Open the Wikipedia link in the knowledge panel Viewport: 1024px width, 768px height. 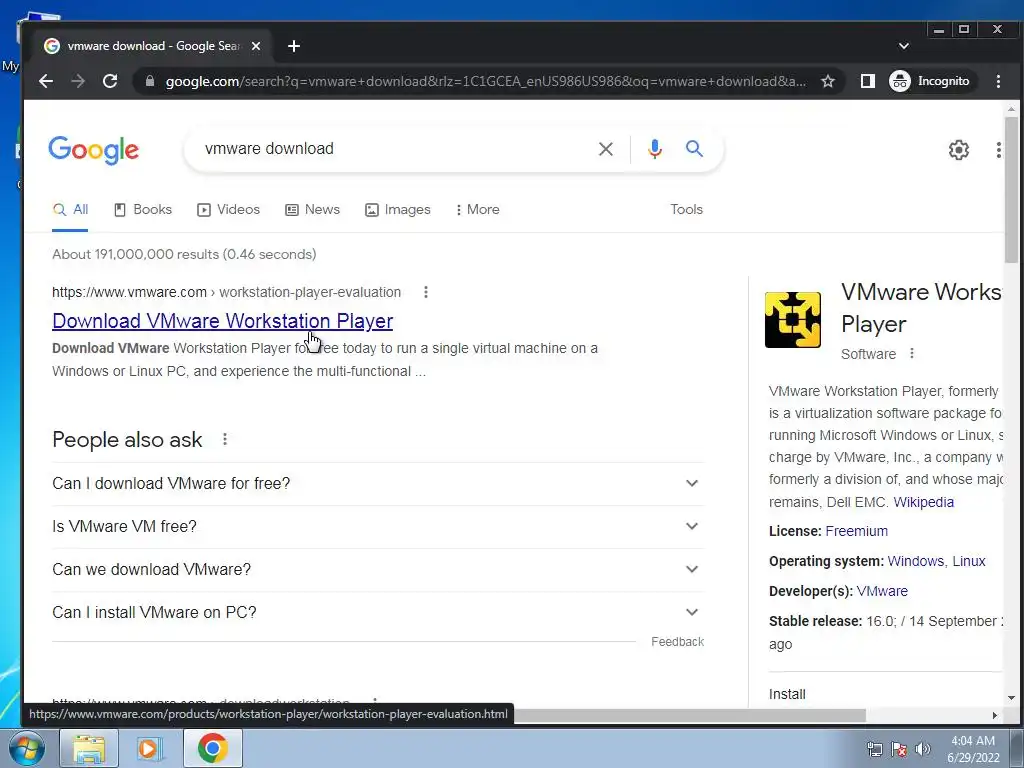pyautogui.click(x=923, y=502)
